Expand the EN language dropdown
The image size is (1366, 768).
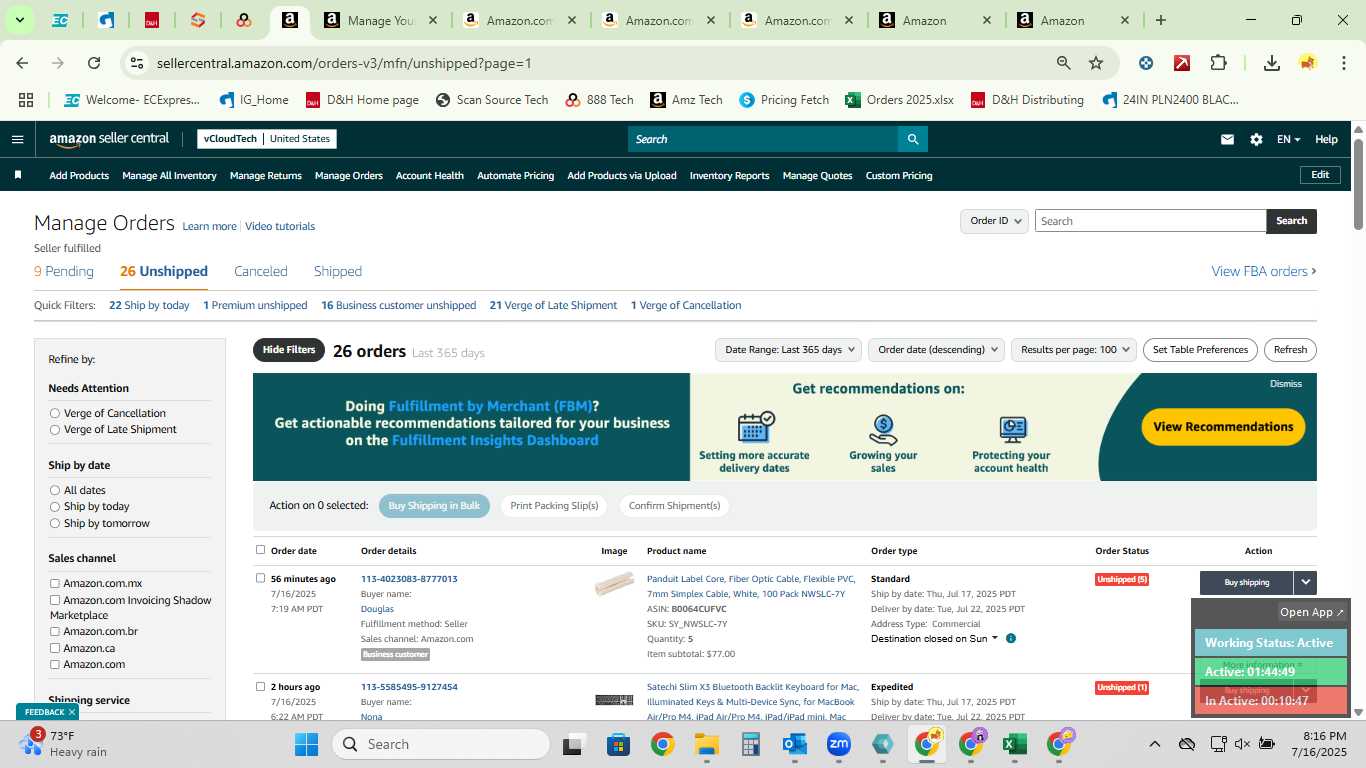tap(1288, 140)
